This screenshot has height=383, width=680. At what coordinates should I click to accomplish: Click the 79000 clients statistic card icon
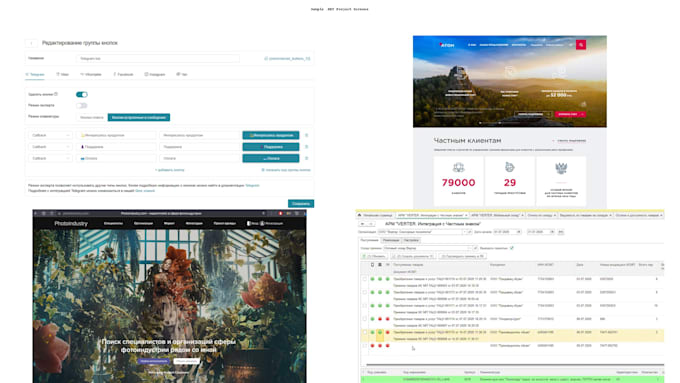(458, 167)
